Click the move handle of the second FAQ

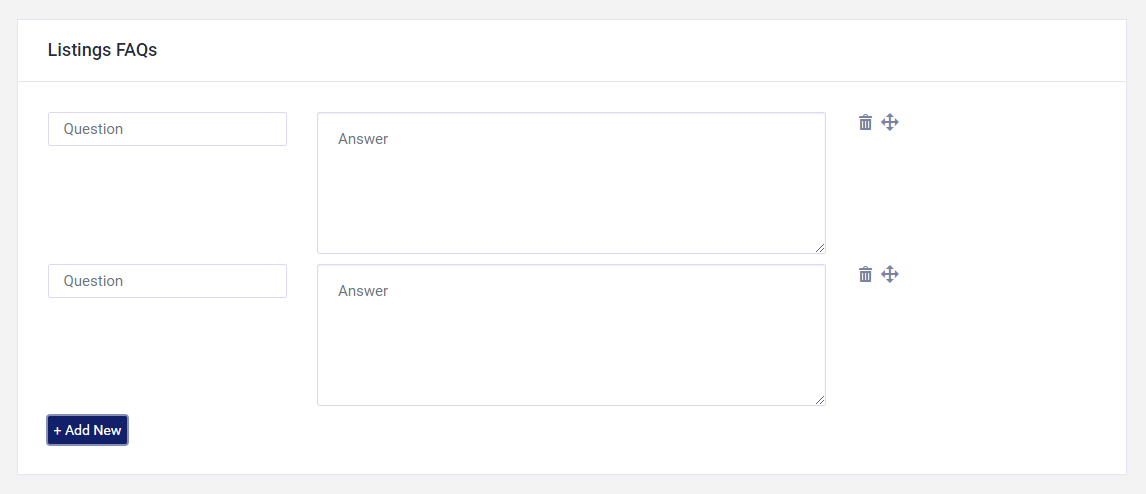click(890, 275)
